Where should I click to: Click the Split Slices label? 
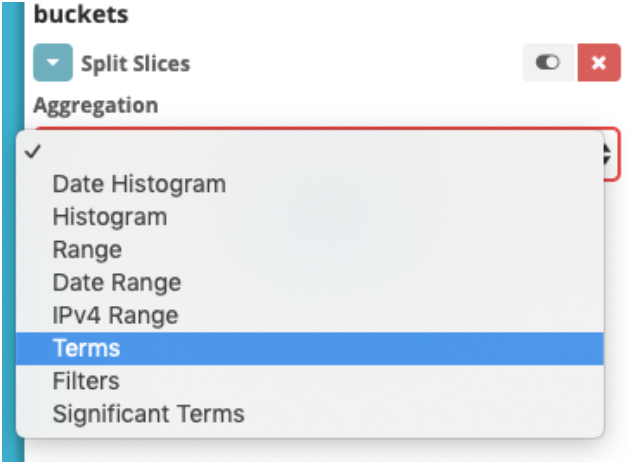(x=135, y=64)
